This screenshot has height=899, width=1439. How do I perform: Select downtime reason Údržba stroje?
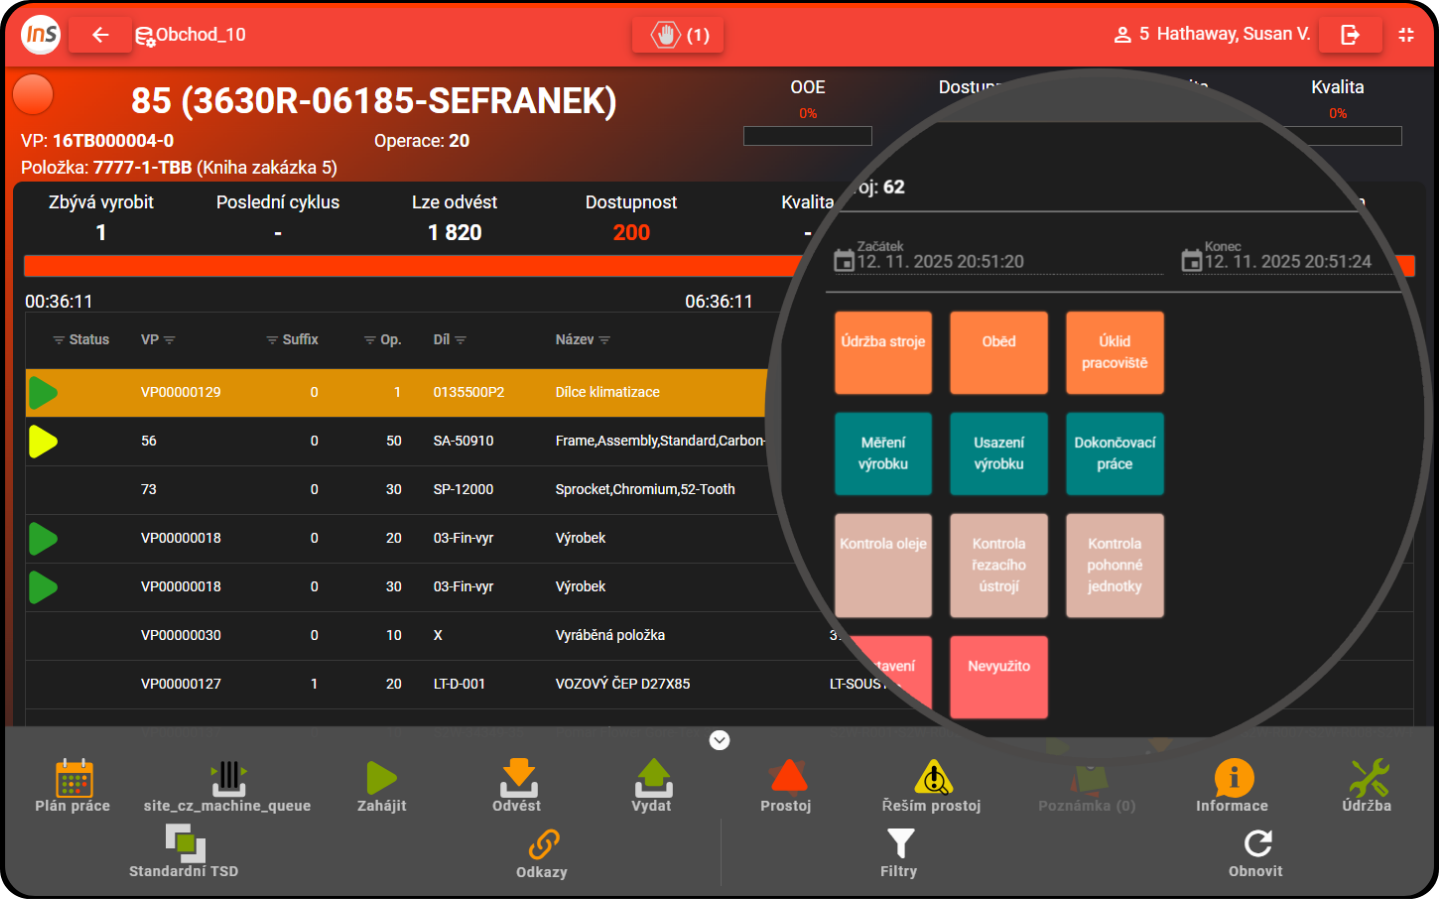(883, 352)
